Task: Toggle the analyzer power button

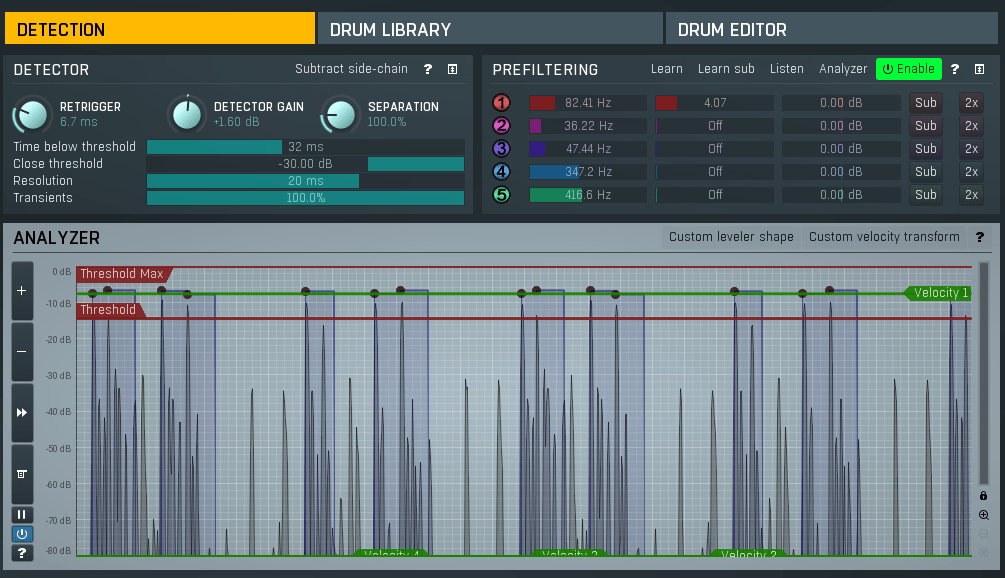Action: pyautogui.click(x=22, y=534)
